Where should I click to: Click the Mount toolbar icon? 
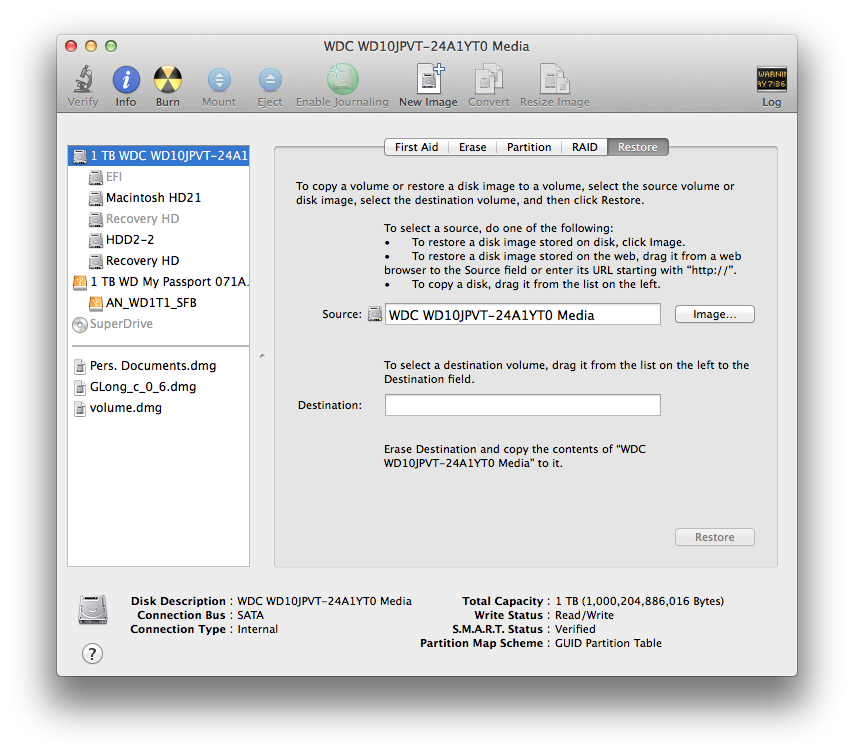click(x=219, y=80)
